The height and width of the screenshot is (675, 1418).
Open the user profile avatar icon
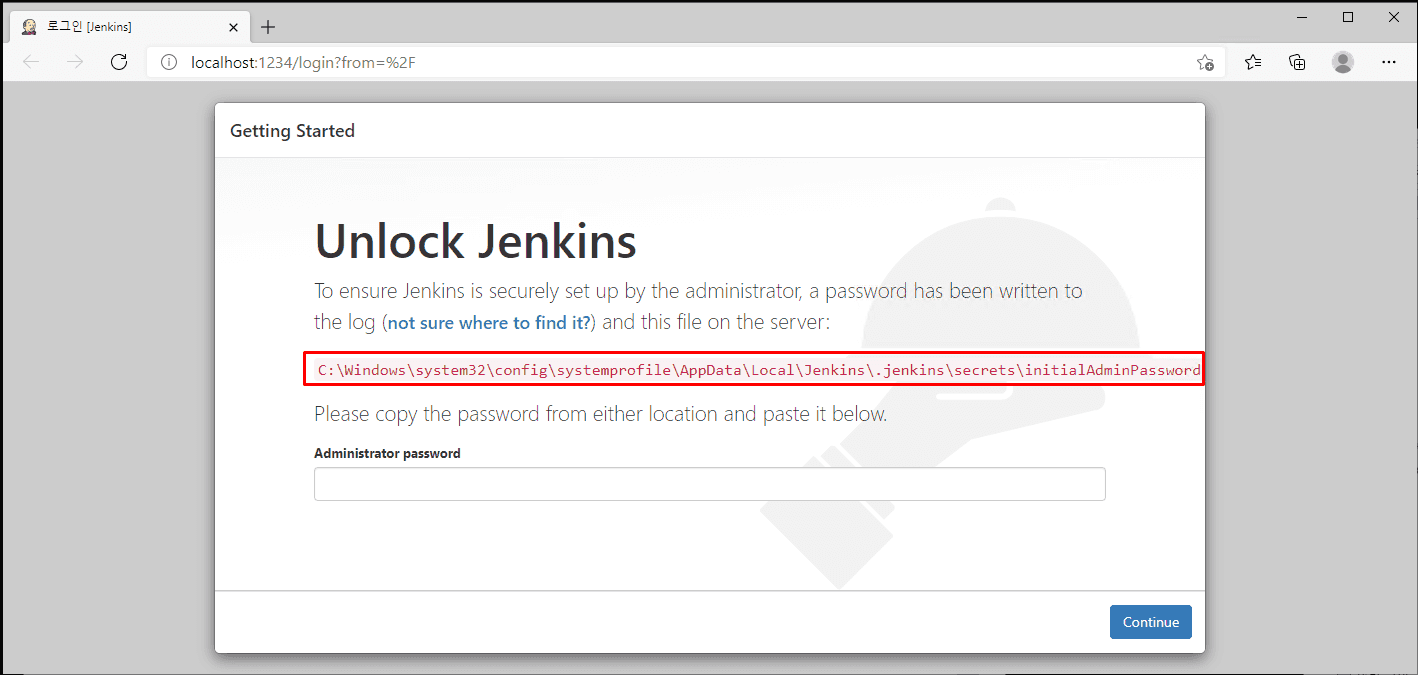1343,62
